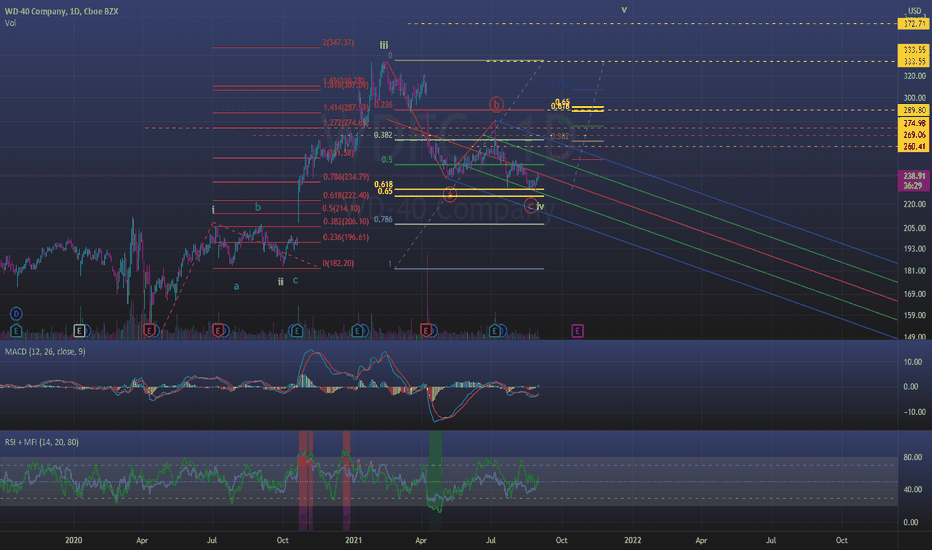Image resolution: width=932 pixels, height=550 pixels.
Task: Click the MACD (12, 26, close, 9) legend
Action: click(45, 351)
